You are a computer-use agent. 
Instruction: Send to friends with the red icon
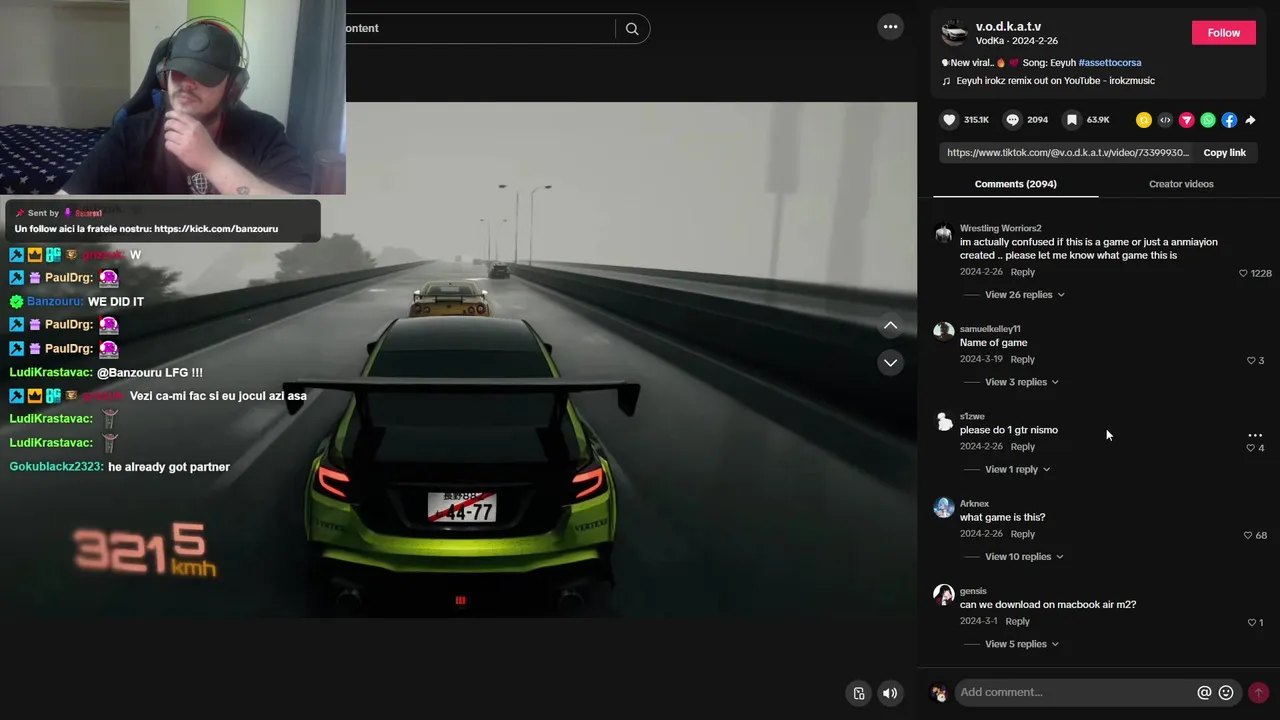pos(1186,120)
